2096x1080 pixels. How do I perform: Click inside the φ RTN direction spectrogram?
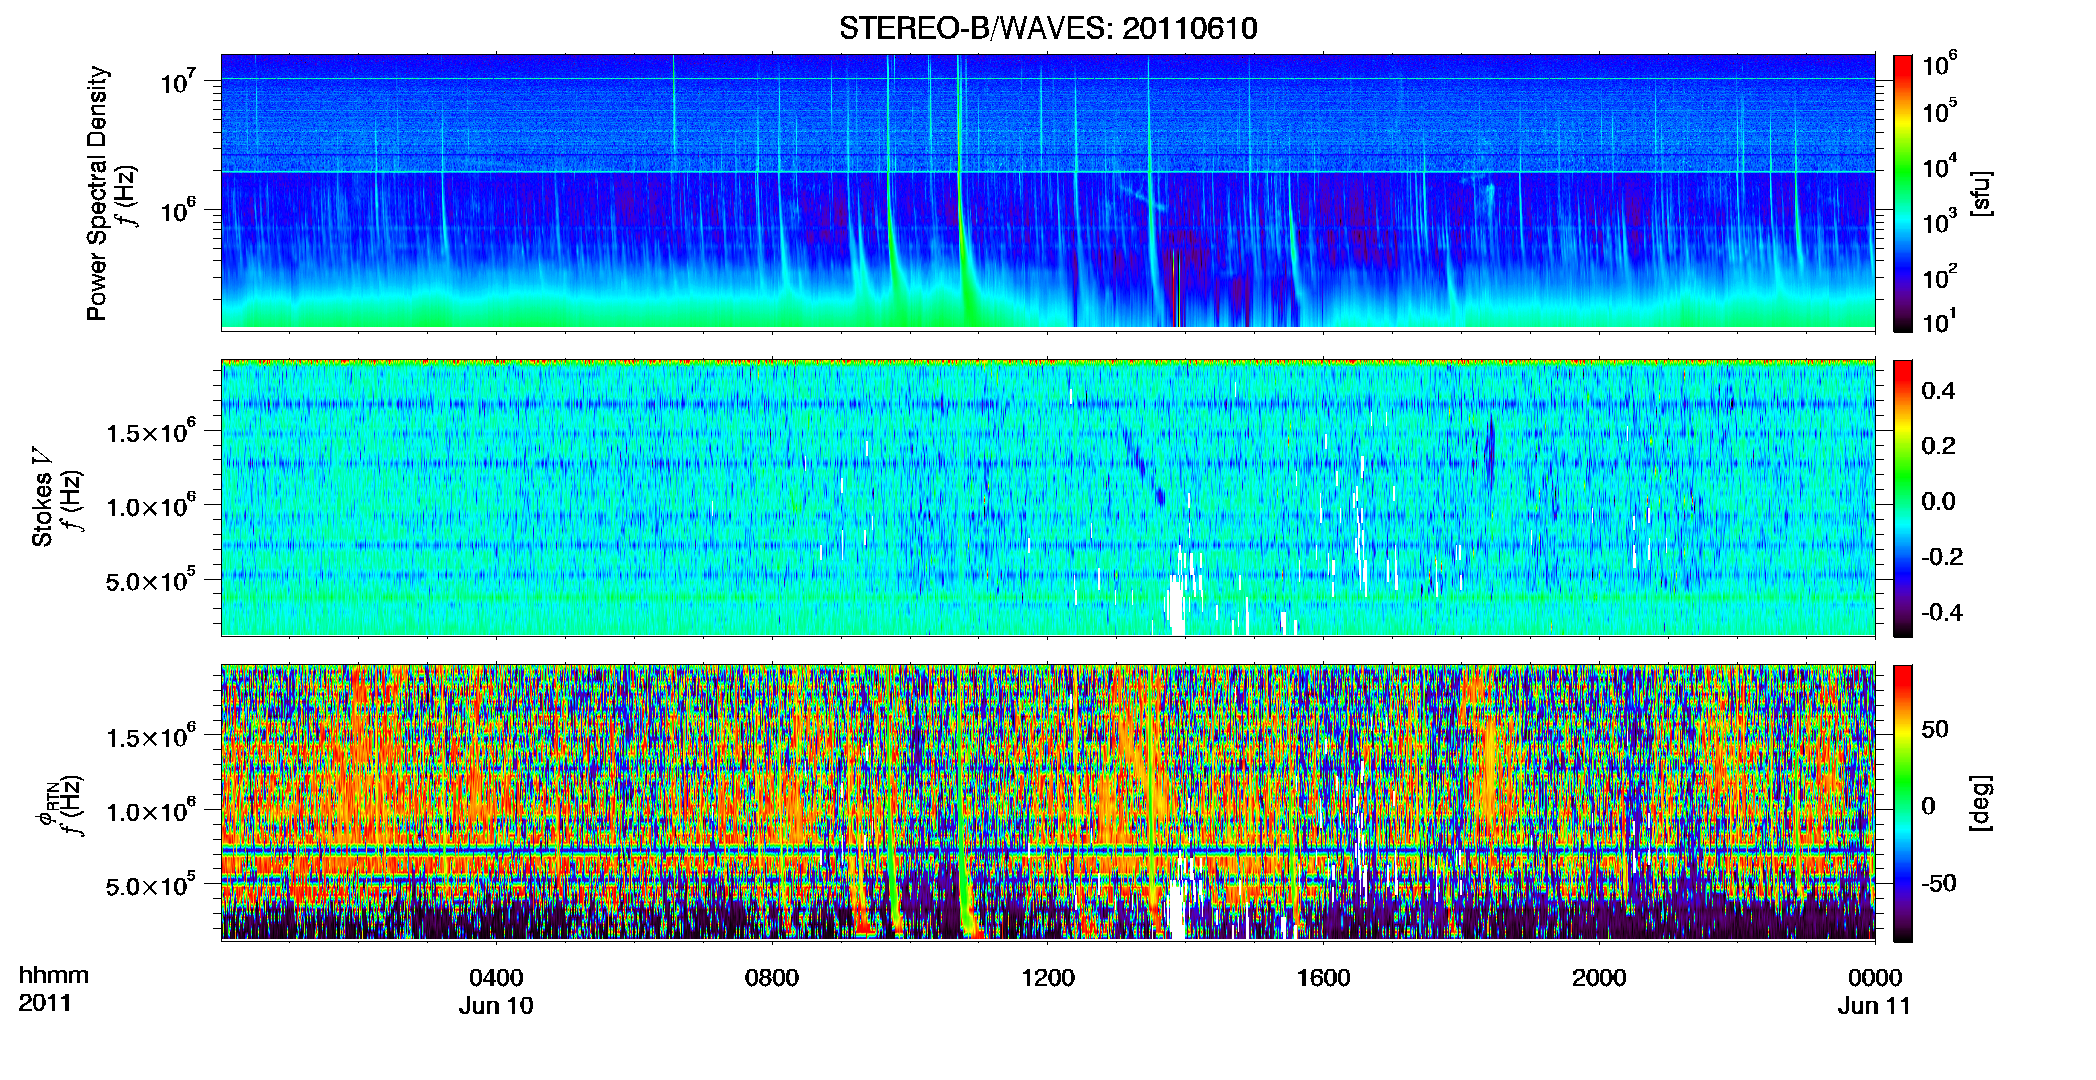point(1048,802)
